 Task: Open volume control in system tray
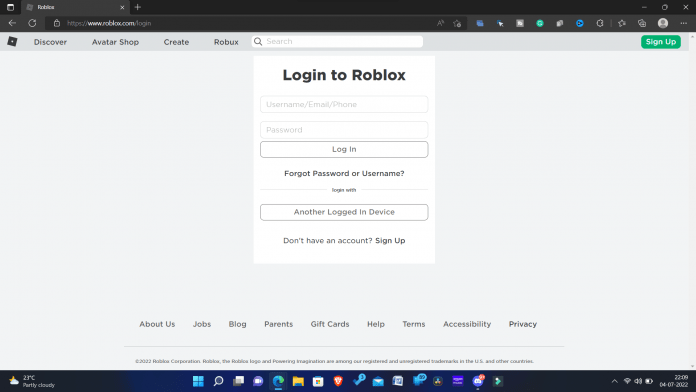638,381
